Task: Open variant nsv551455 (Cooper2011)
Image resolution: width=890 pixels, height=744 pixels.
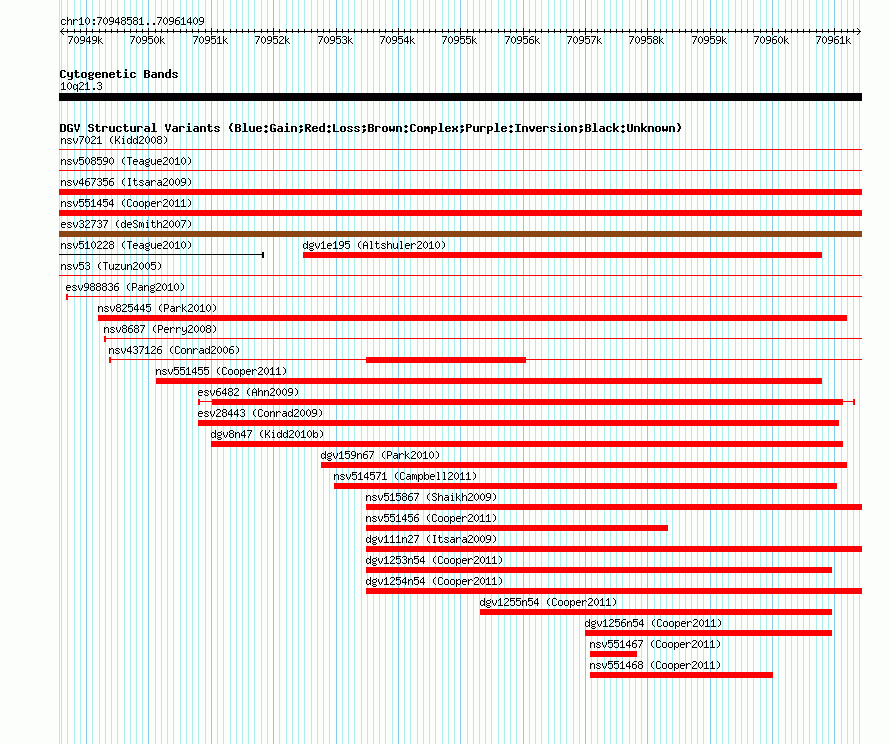Action: (221, 371)
